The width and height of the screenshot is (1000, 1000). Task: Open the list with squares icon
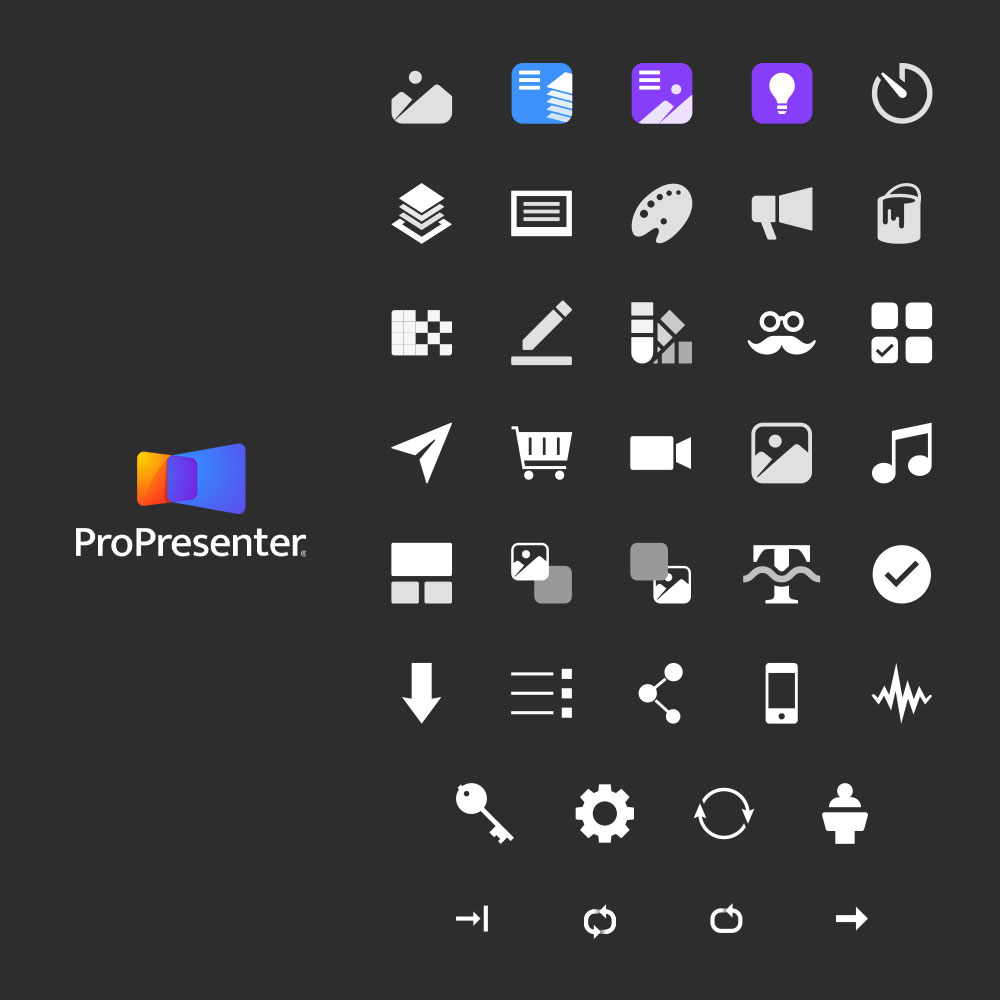tap(541, 693)
